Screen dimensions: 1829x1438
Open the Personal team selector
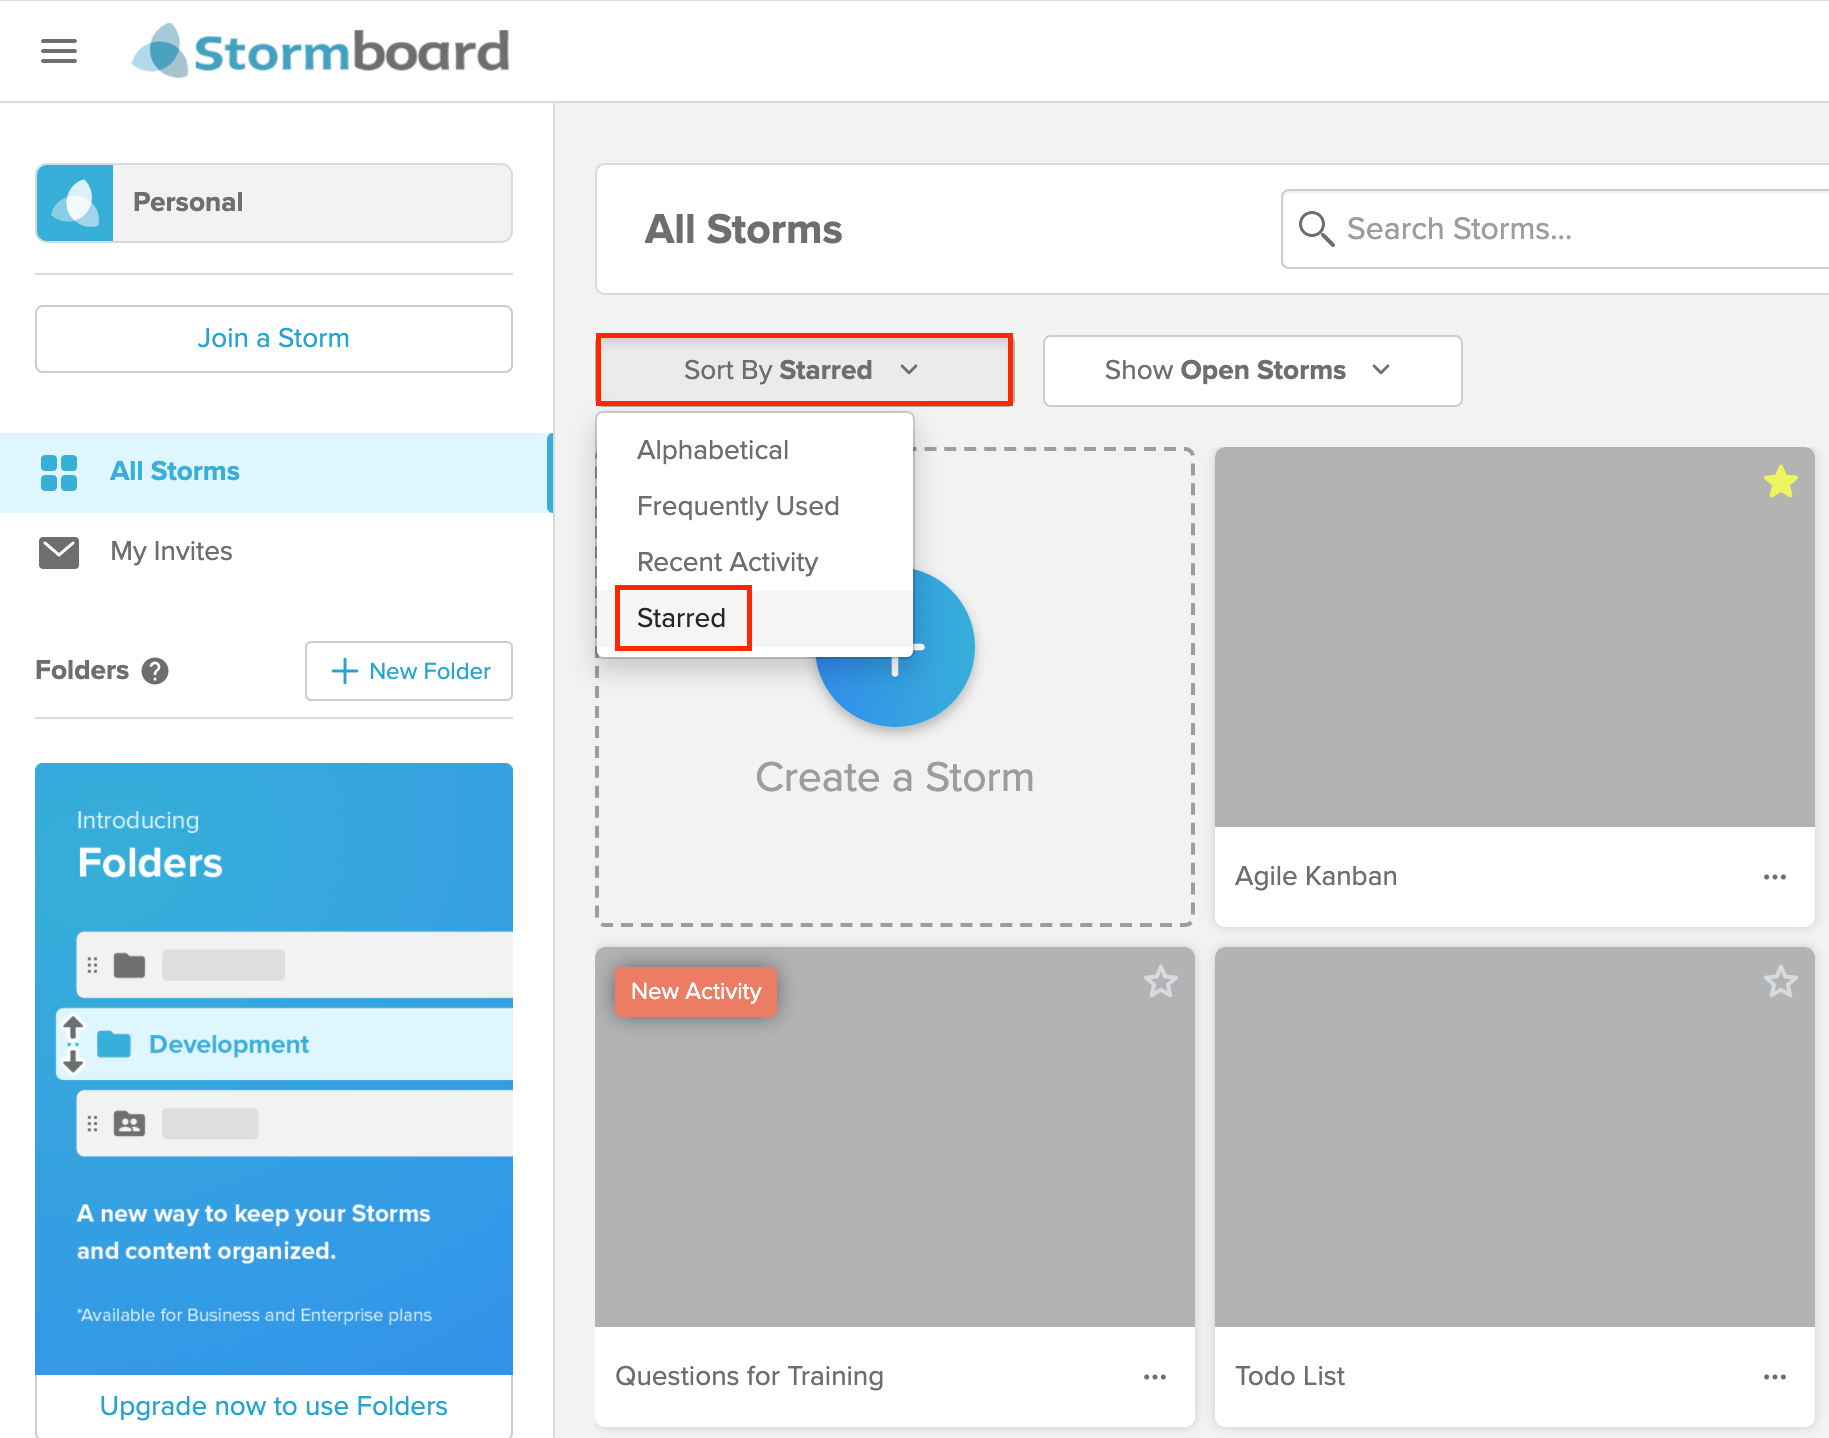(274, 203)
